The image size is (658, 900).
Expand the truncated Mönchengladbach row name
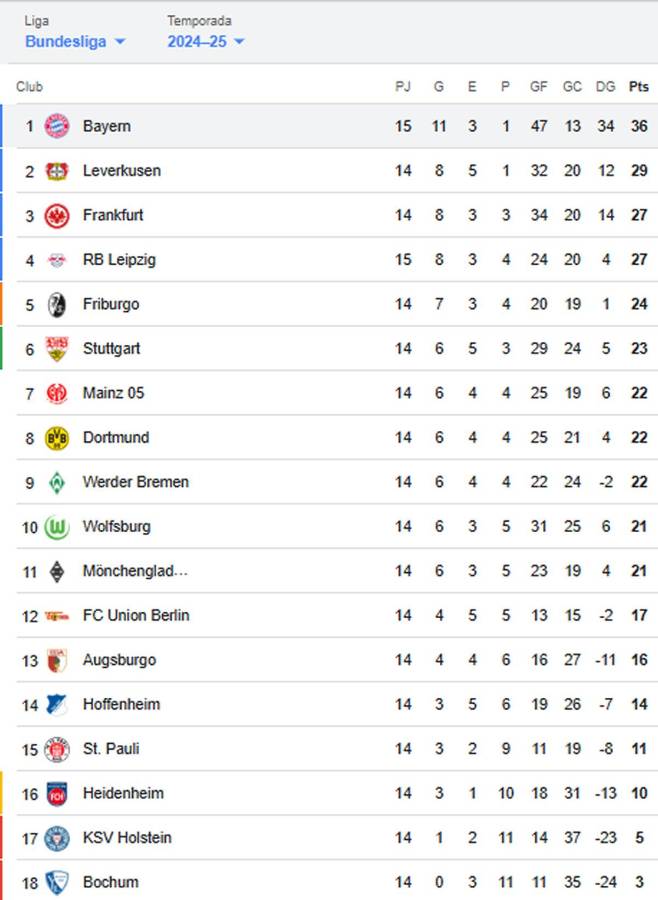pyautogui.click(x=135, y=570)
